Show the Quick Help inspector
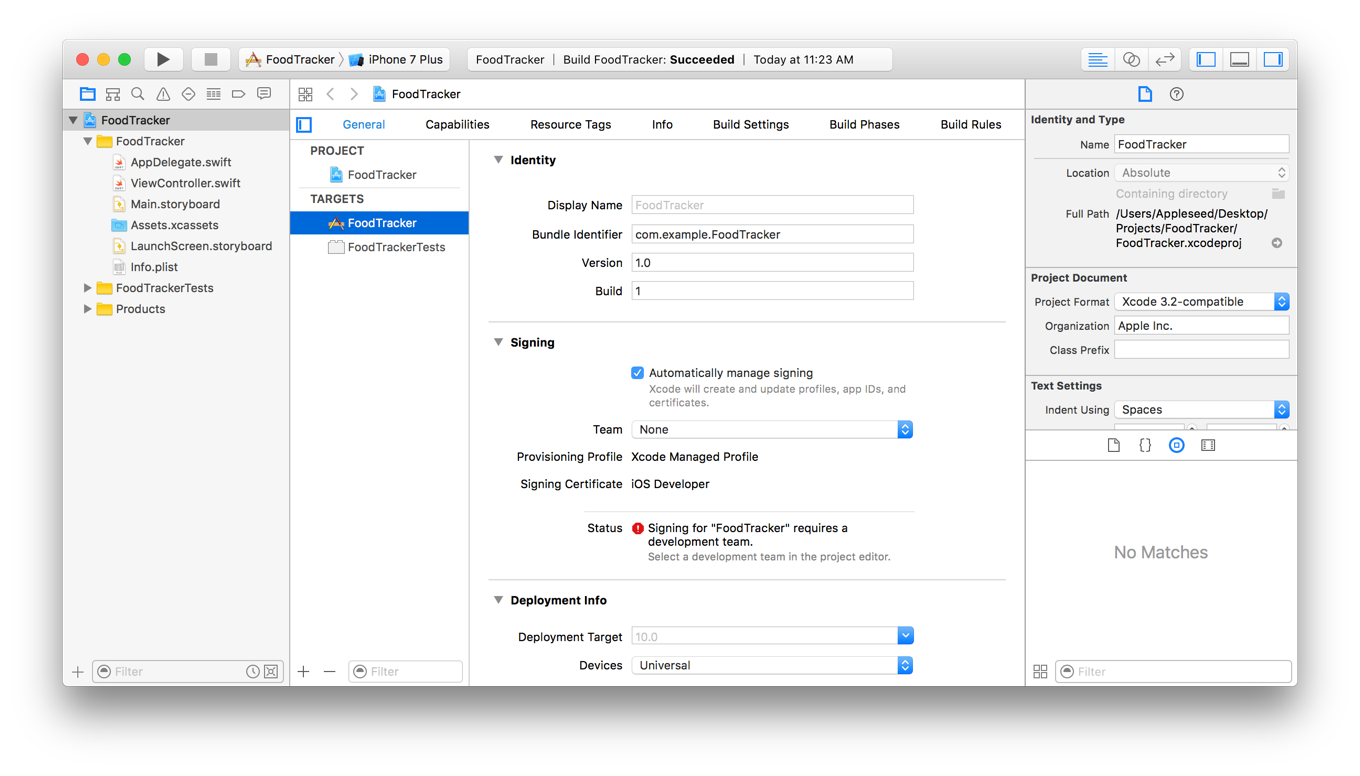The width and height of the screenshot is (1360, 776). 1177,94
